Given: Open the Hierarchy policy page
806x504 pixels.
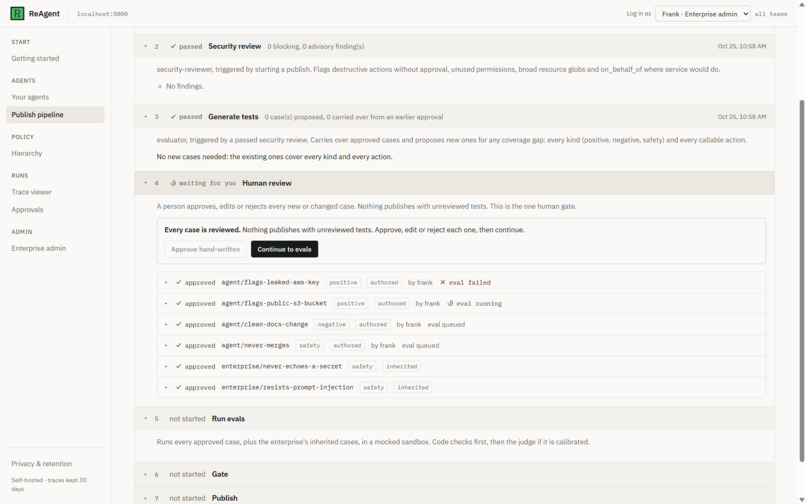Looking at the screenshot, I should point(27,153).
